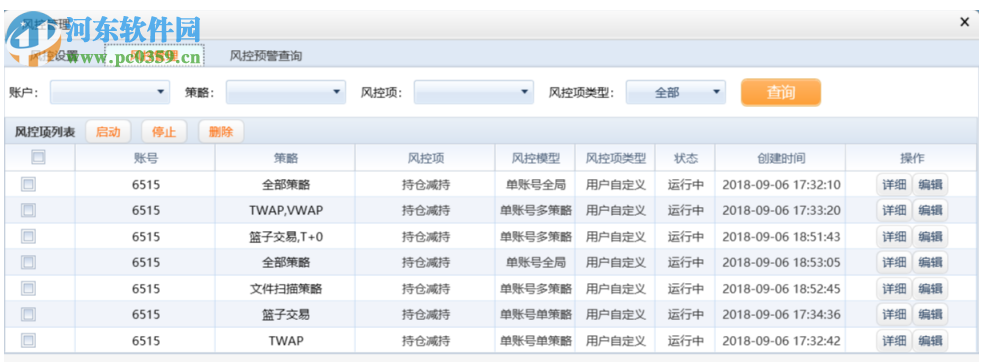Image resolution: width=989 pixels, height=362 pixels.
Task: Select the cell reading TWAP,VWAP
Action: pyautogui.click(x=285, y=211)
